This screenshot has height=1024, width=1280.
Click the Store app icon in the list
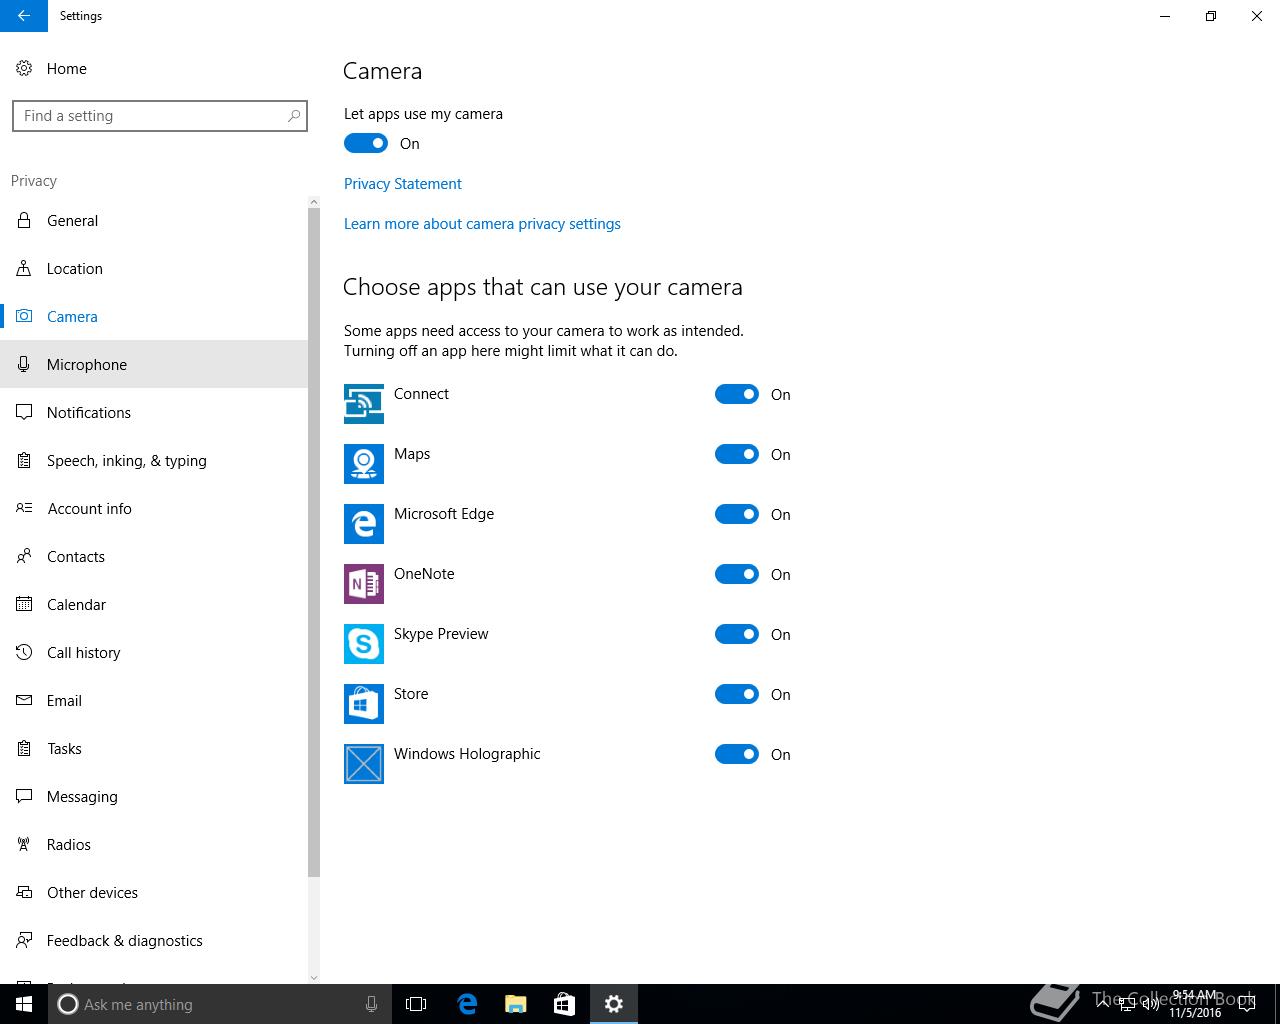[x=364, y=704]
